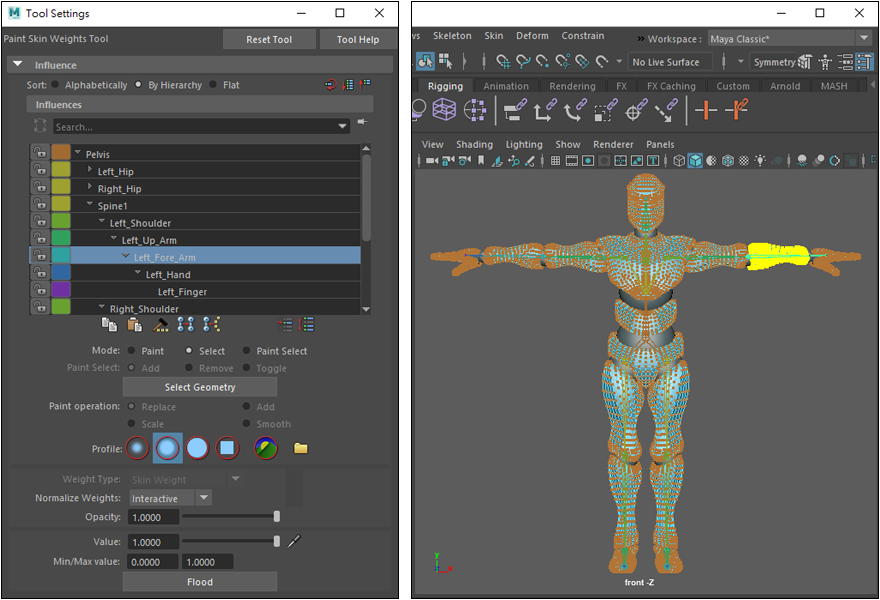Open the Shading panel menu
Screen dimensions: 880x600
click(474, 144)
